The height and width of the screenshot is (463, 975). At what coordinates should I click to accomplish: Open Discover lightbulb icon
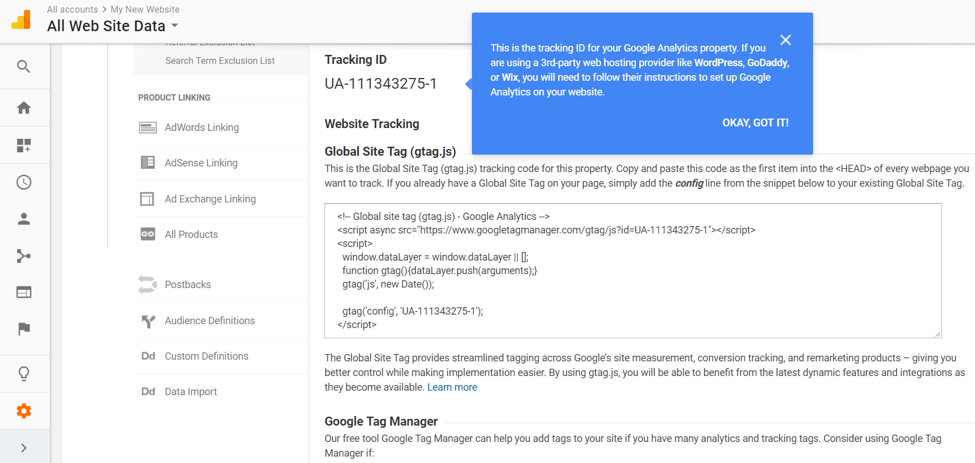24,374
